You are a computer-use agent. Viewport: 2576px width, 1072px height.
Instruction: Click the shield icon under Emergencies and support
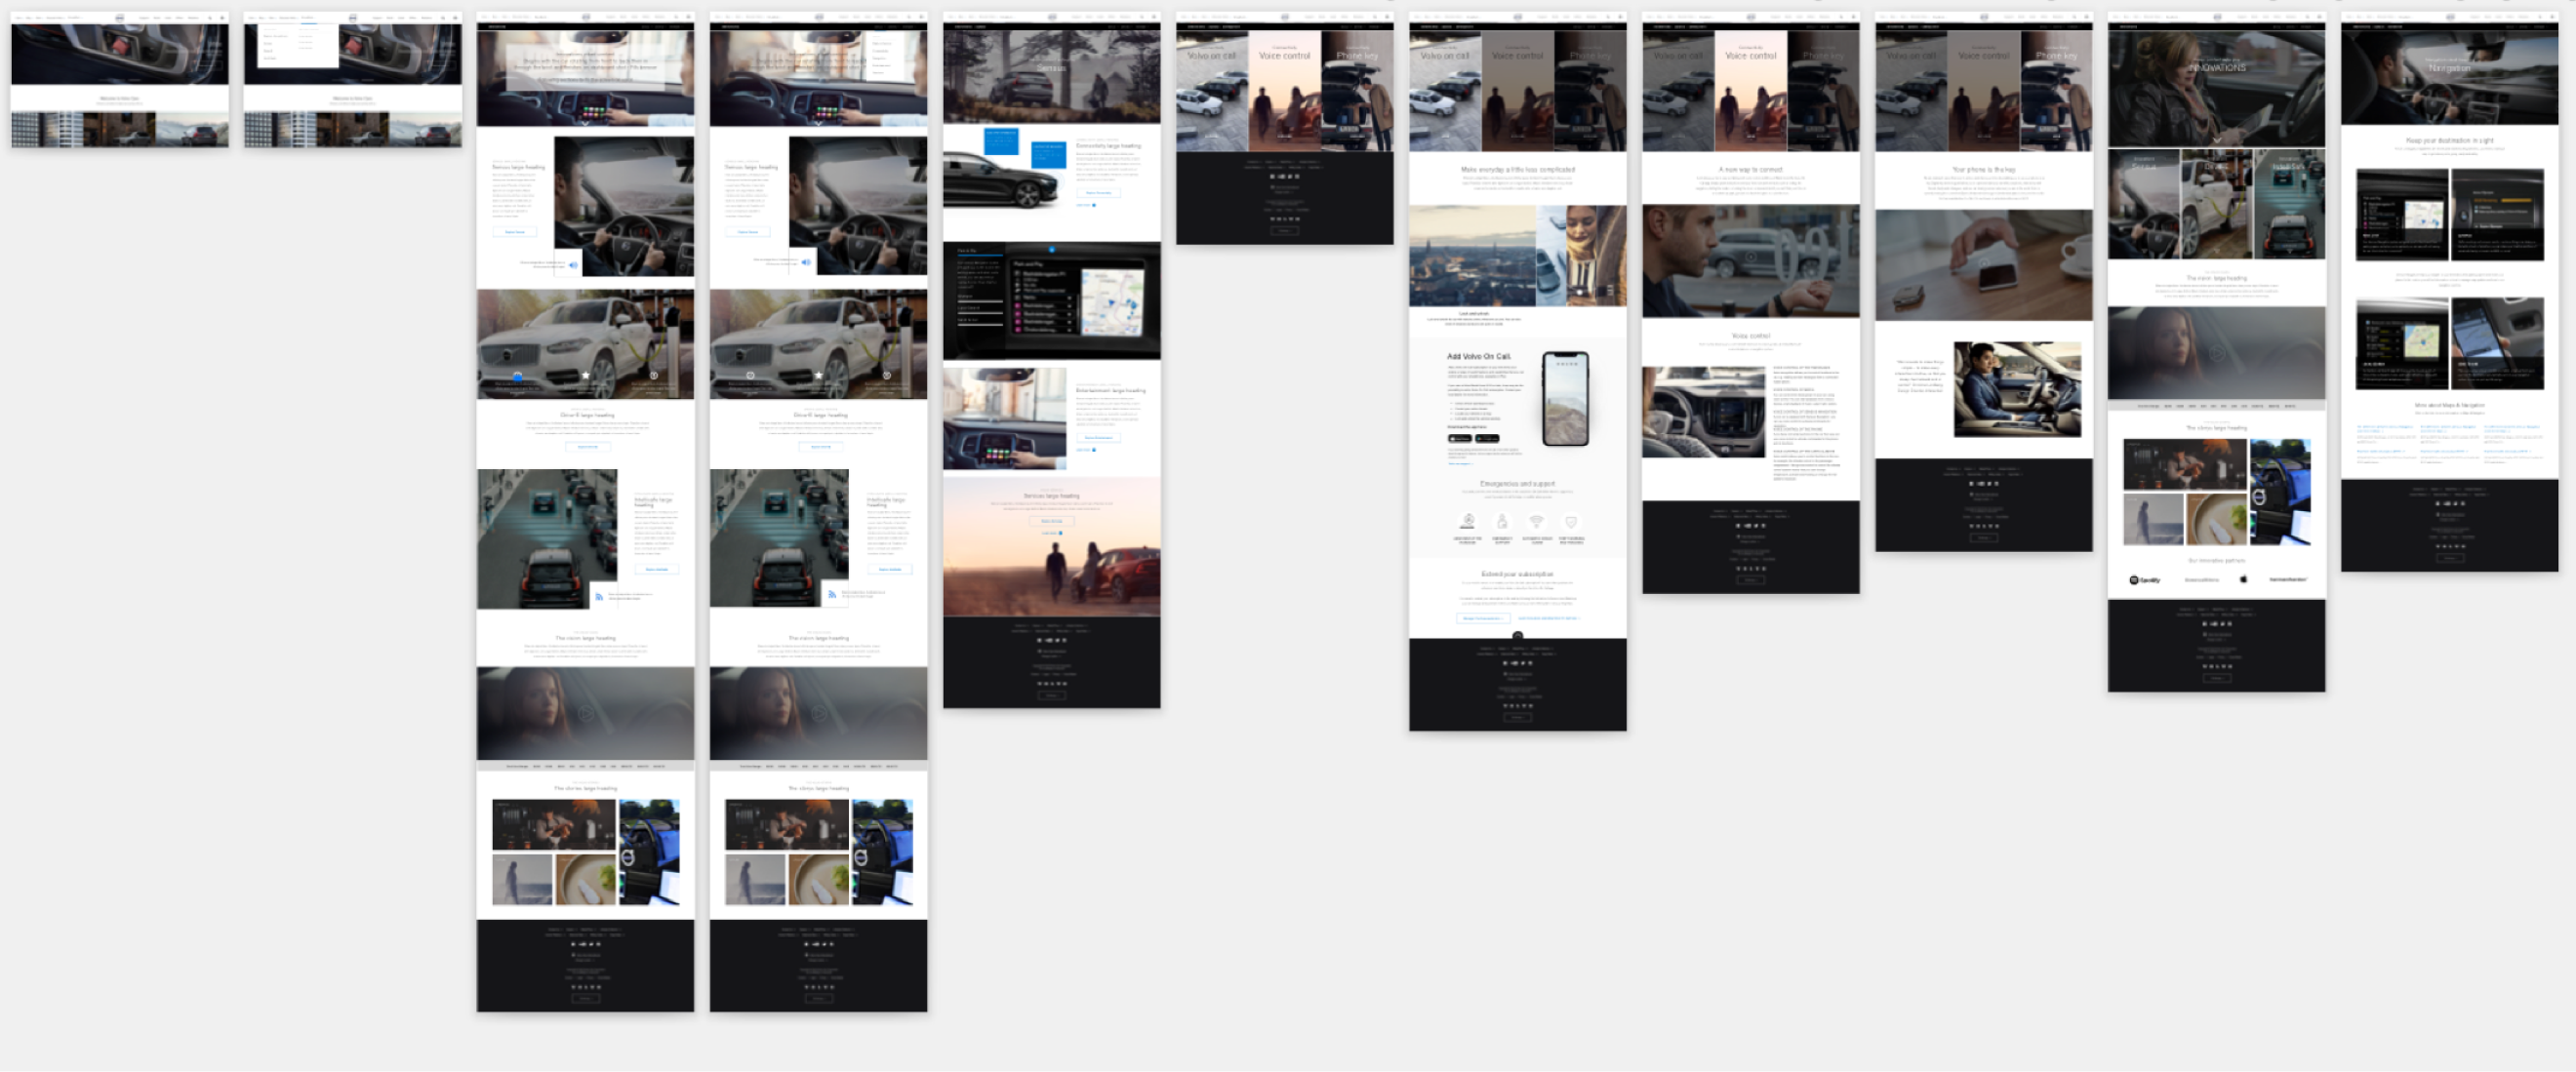1570,522
